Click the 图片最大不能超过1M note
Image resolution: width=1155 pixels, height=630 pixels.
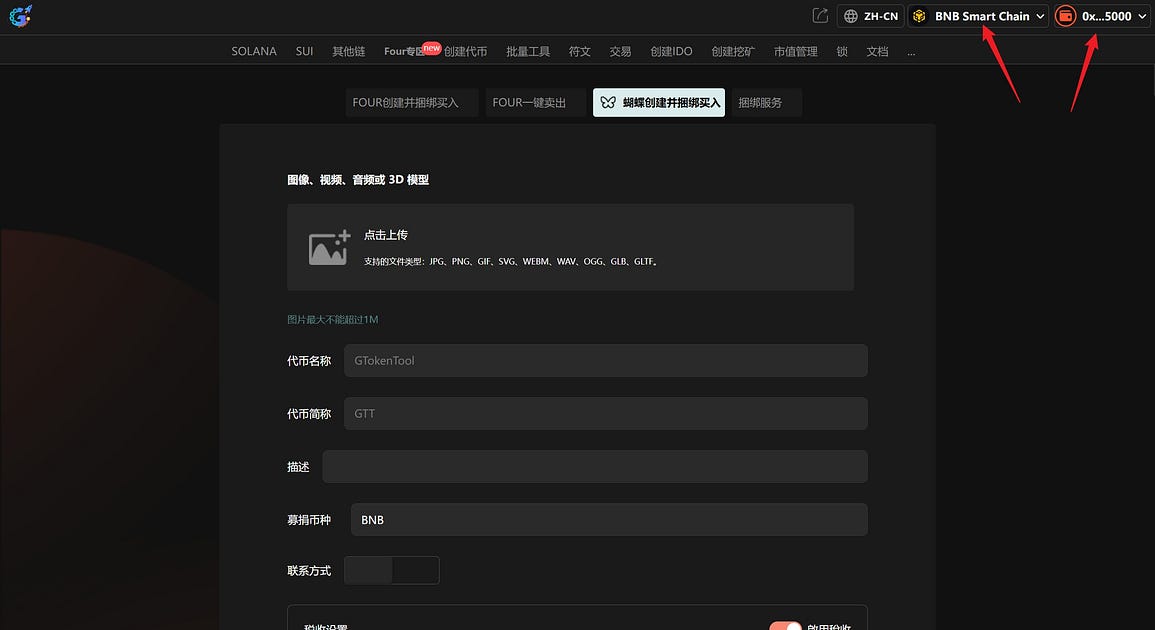click(332, 319)
